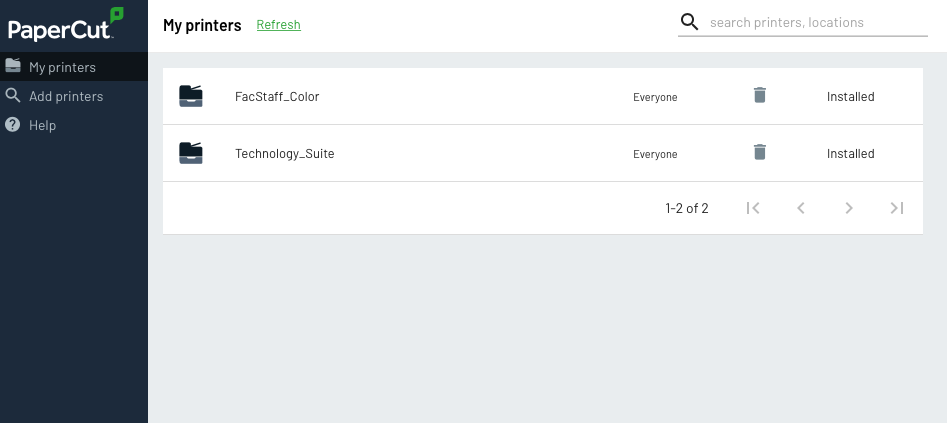The image size is (947, 423).
Task: Remove Technology_Suite printer with trash icon
Action: pyautogui.click(x=760, y=153)
